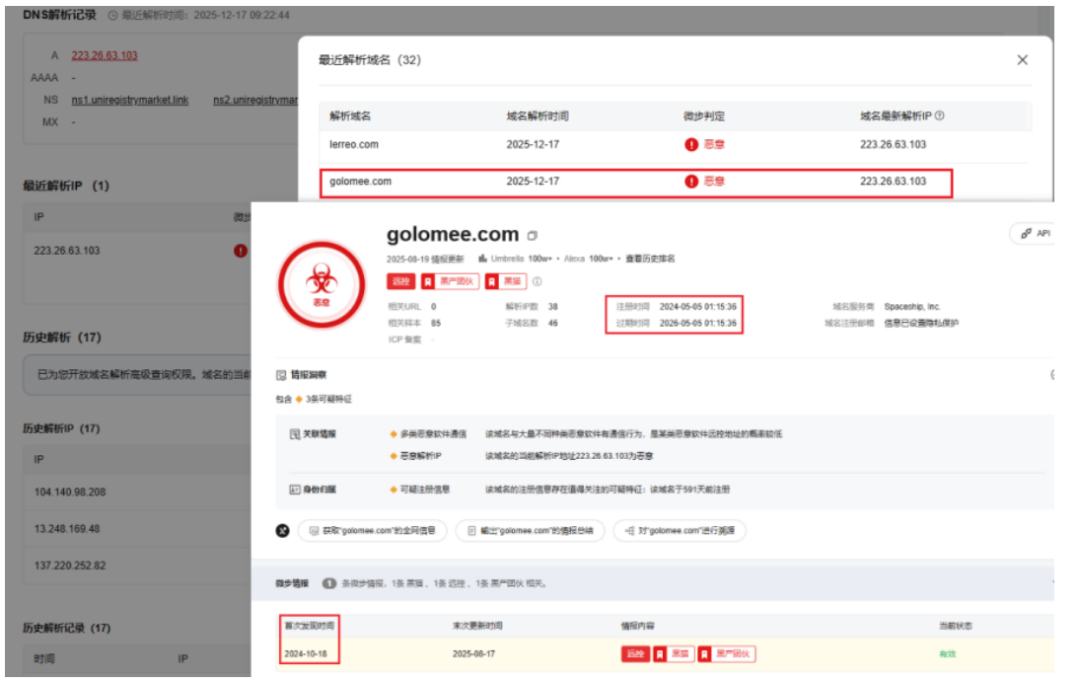
Task: Click the red 远控 tag in intelligence row
Action: click(634, 654)
